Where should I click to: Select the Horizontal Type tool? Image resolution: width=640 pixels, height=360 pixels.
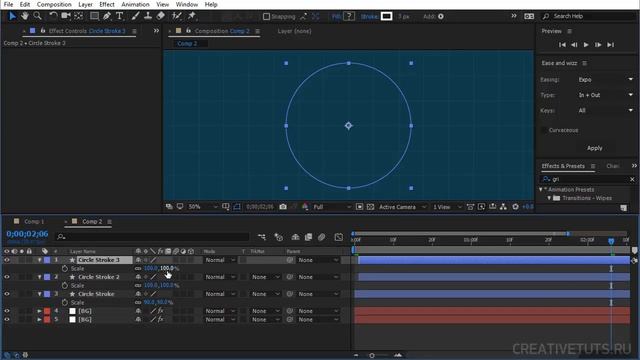pos(120,16)
